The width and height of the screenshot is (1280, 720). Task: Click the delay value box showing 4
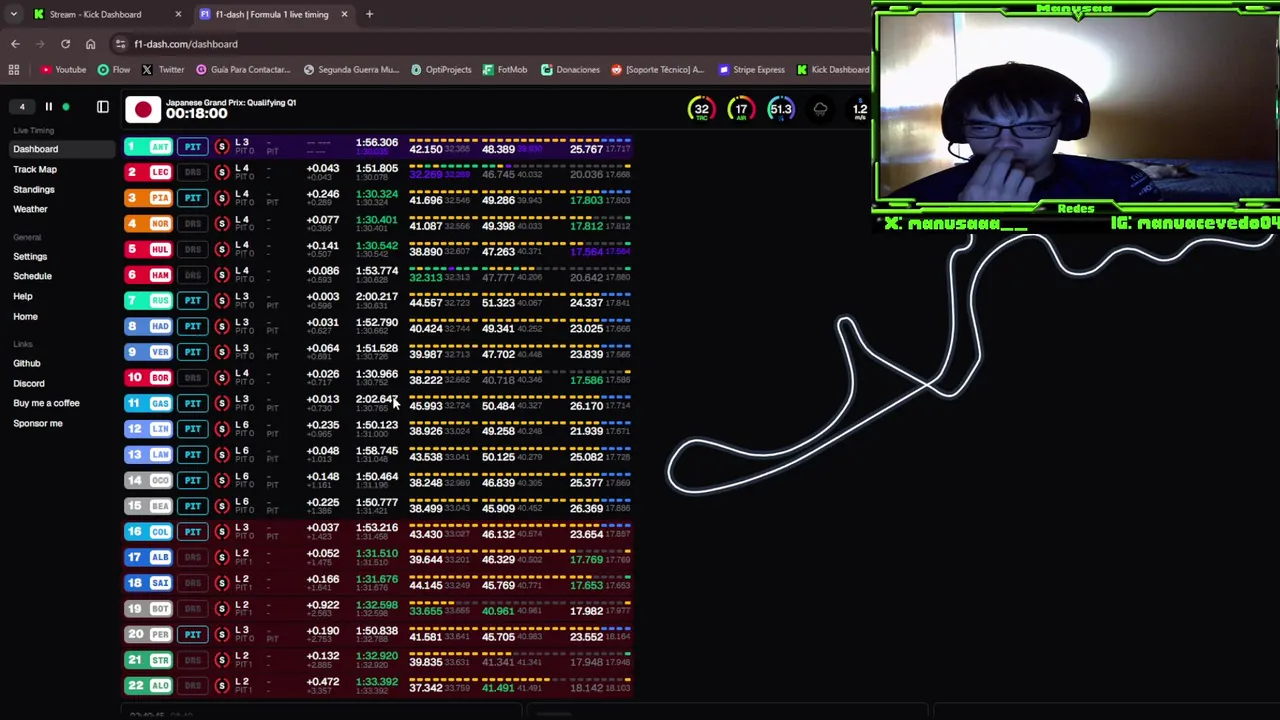coord(22,107)
